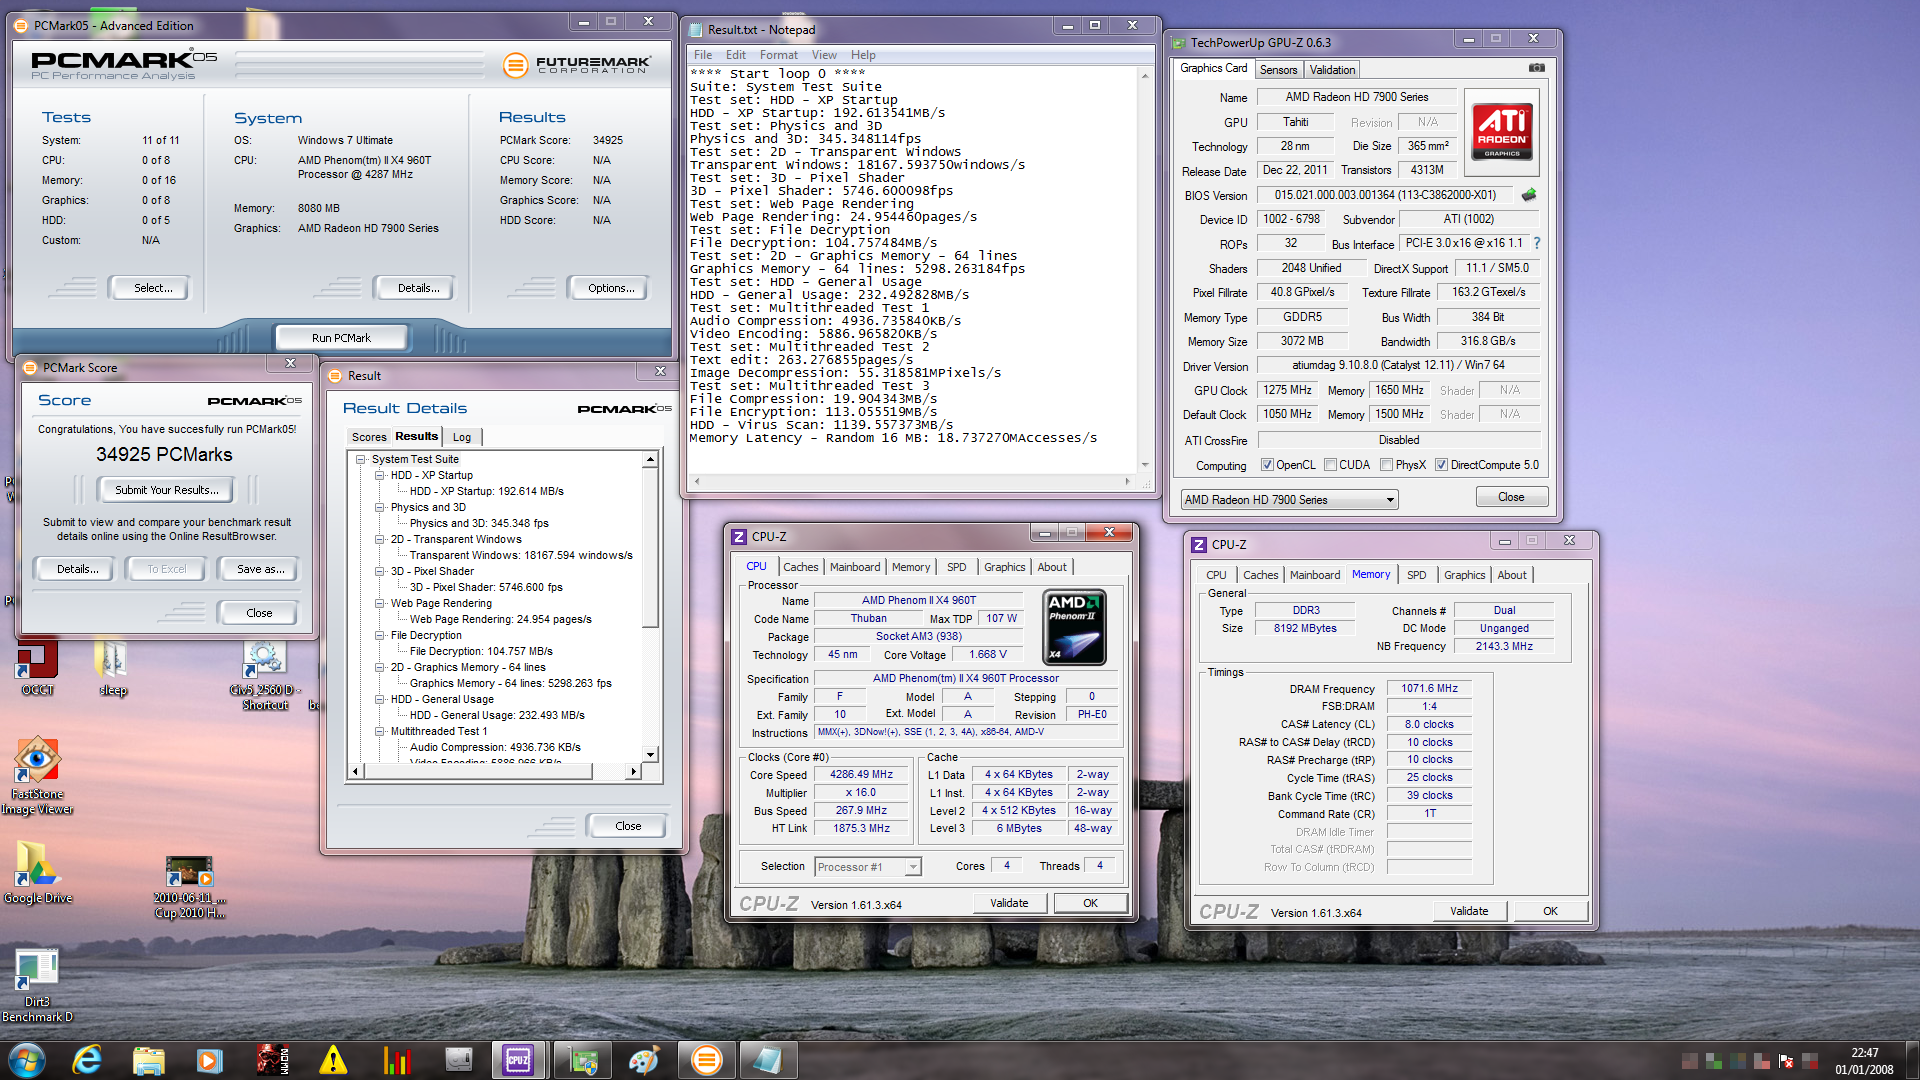Switch to Notepad taskbar button
This screenshot has height=1080, width=1920.
tap(768, 1060)
